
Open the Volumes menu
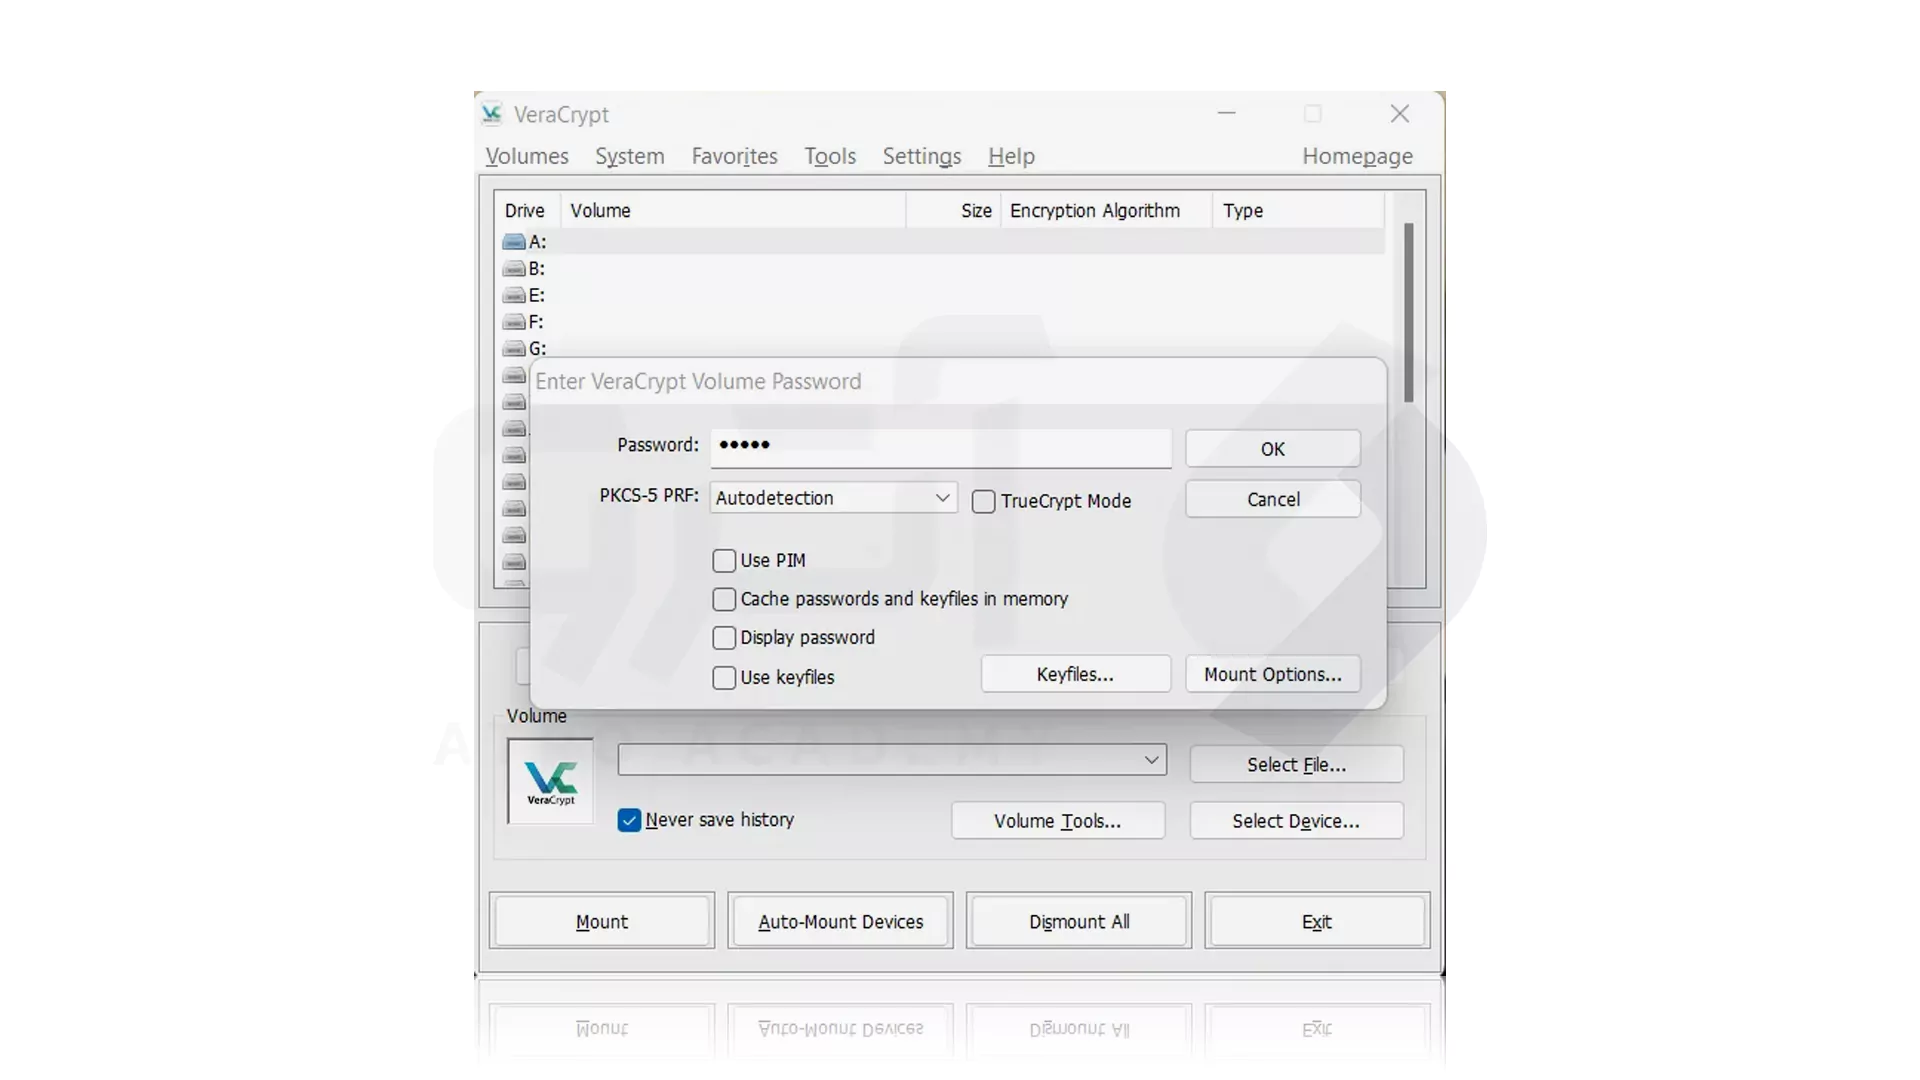click(527, 156)
